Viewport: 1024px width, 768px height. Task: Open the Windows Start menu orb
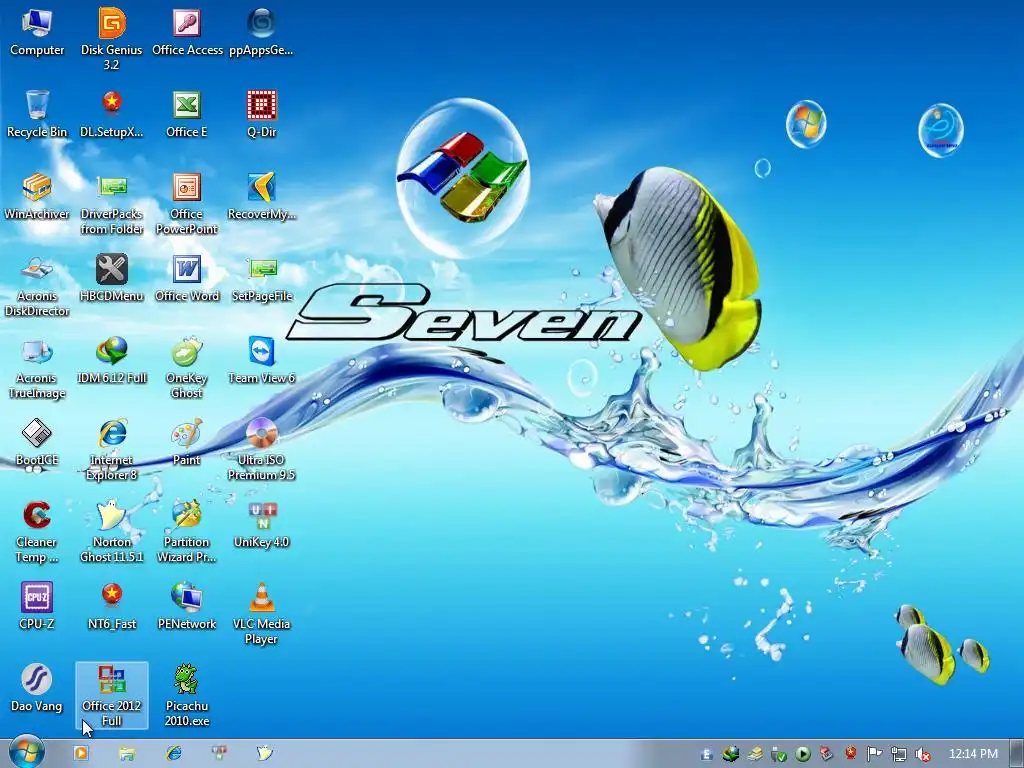click(27, 753)
